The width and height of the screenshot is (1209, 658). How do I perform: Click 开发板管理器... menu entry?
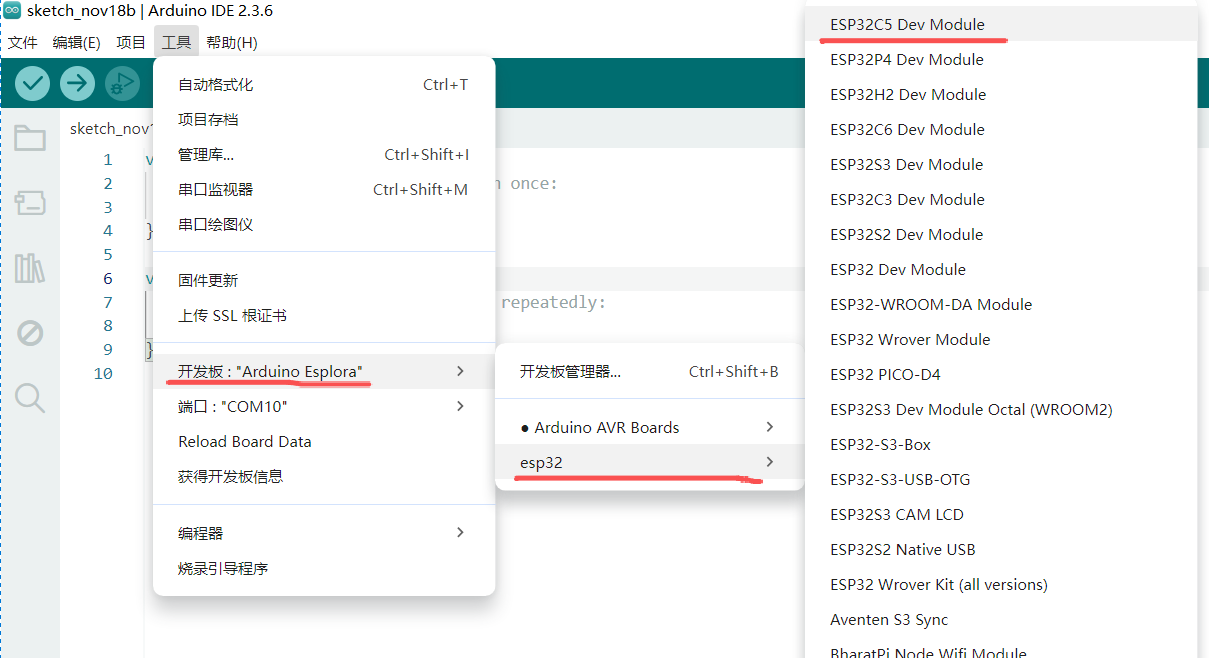pos(570,372)
